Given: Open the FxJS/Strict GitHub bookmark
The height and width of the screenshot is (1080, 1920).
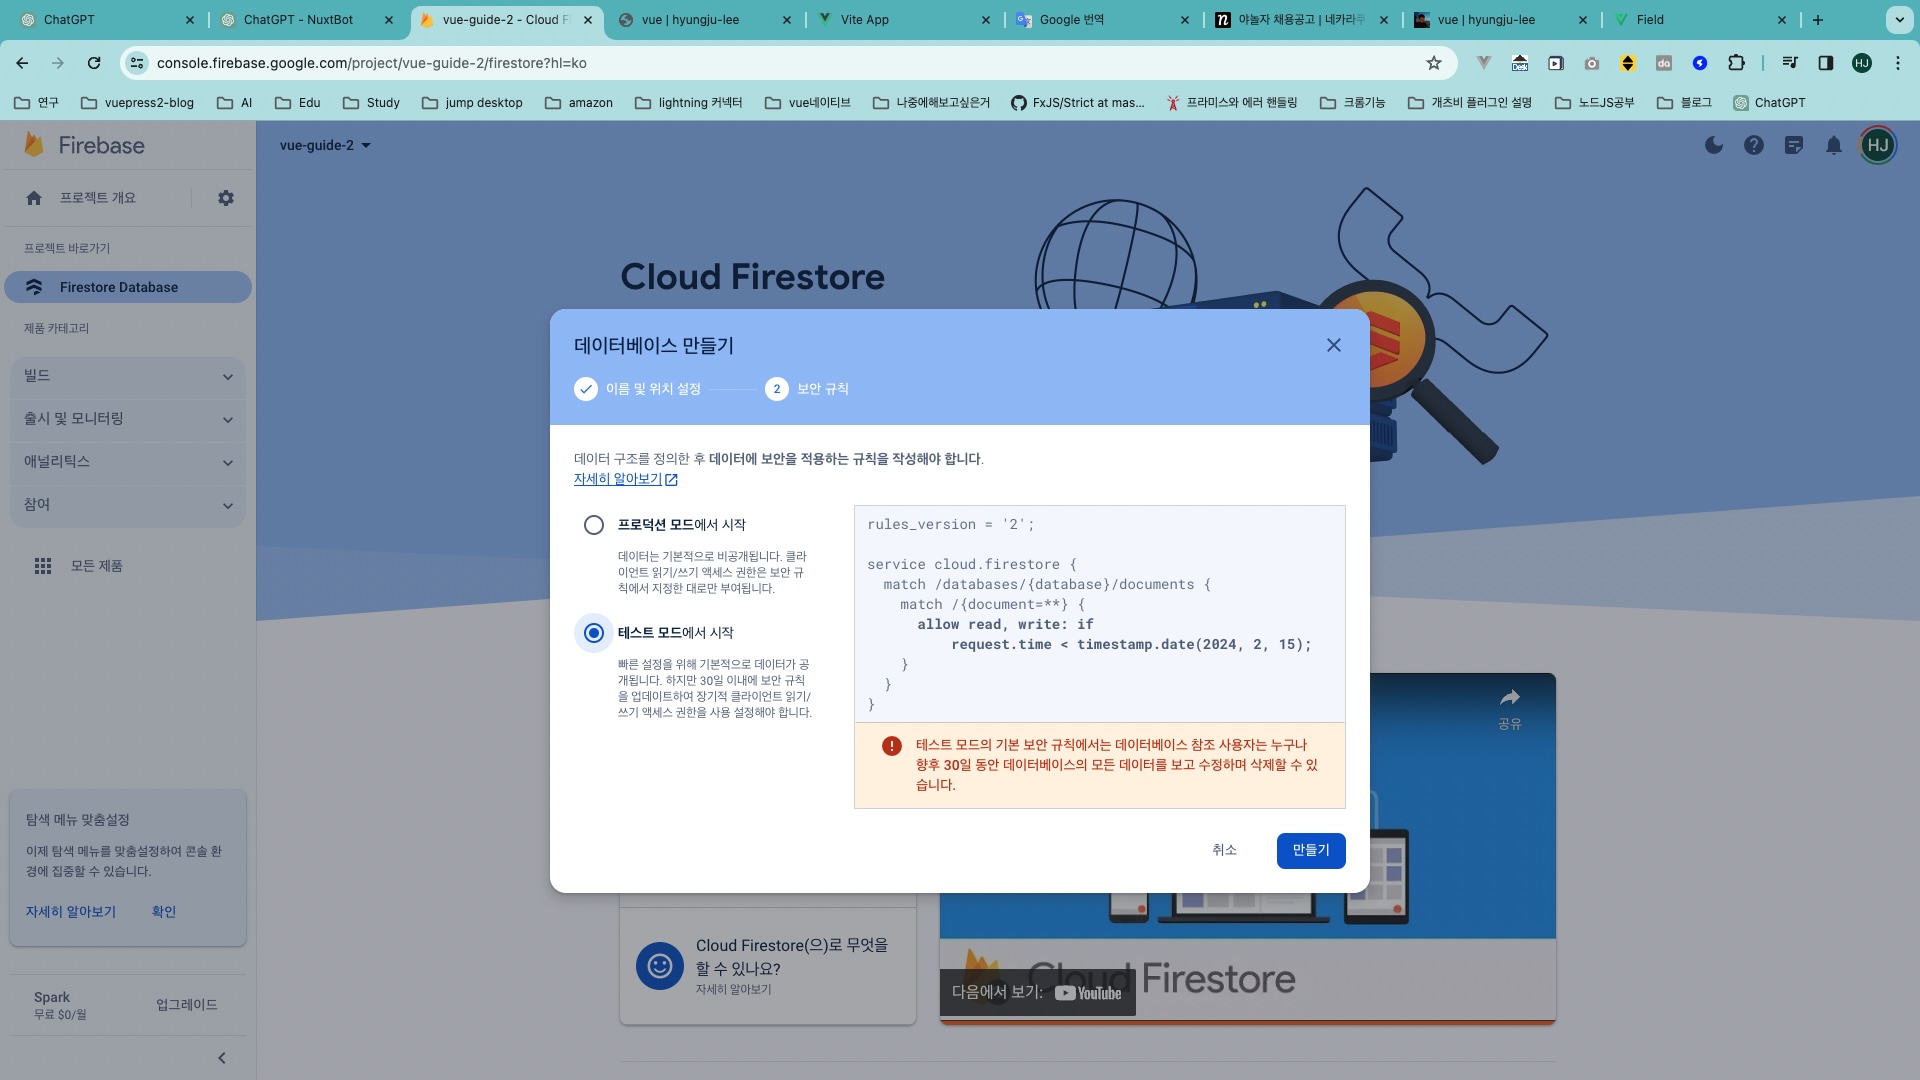Looking at the screenshot, I should (1078, 102).
